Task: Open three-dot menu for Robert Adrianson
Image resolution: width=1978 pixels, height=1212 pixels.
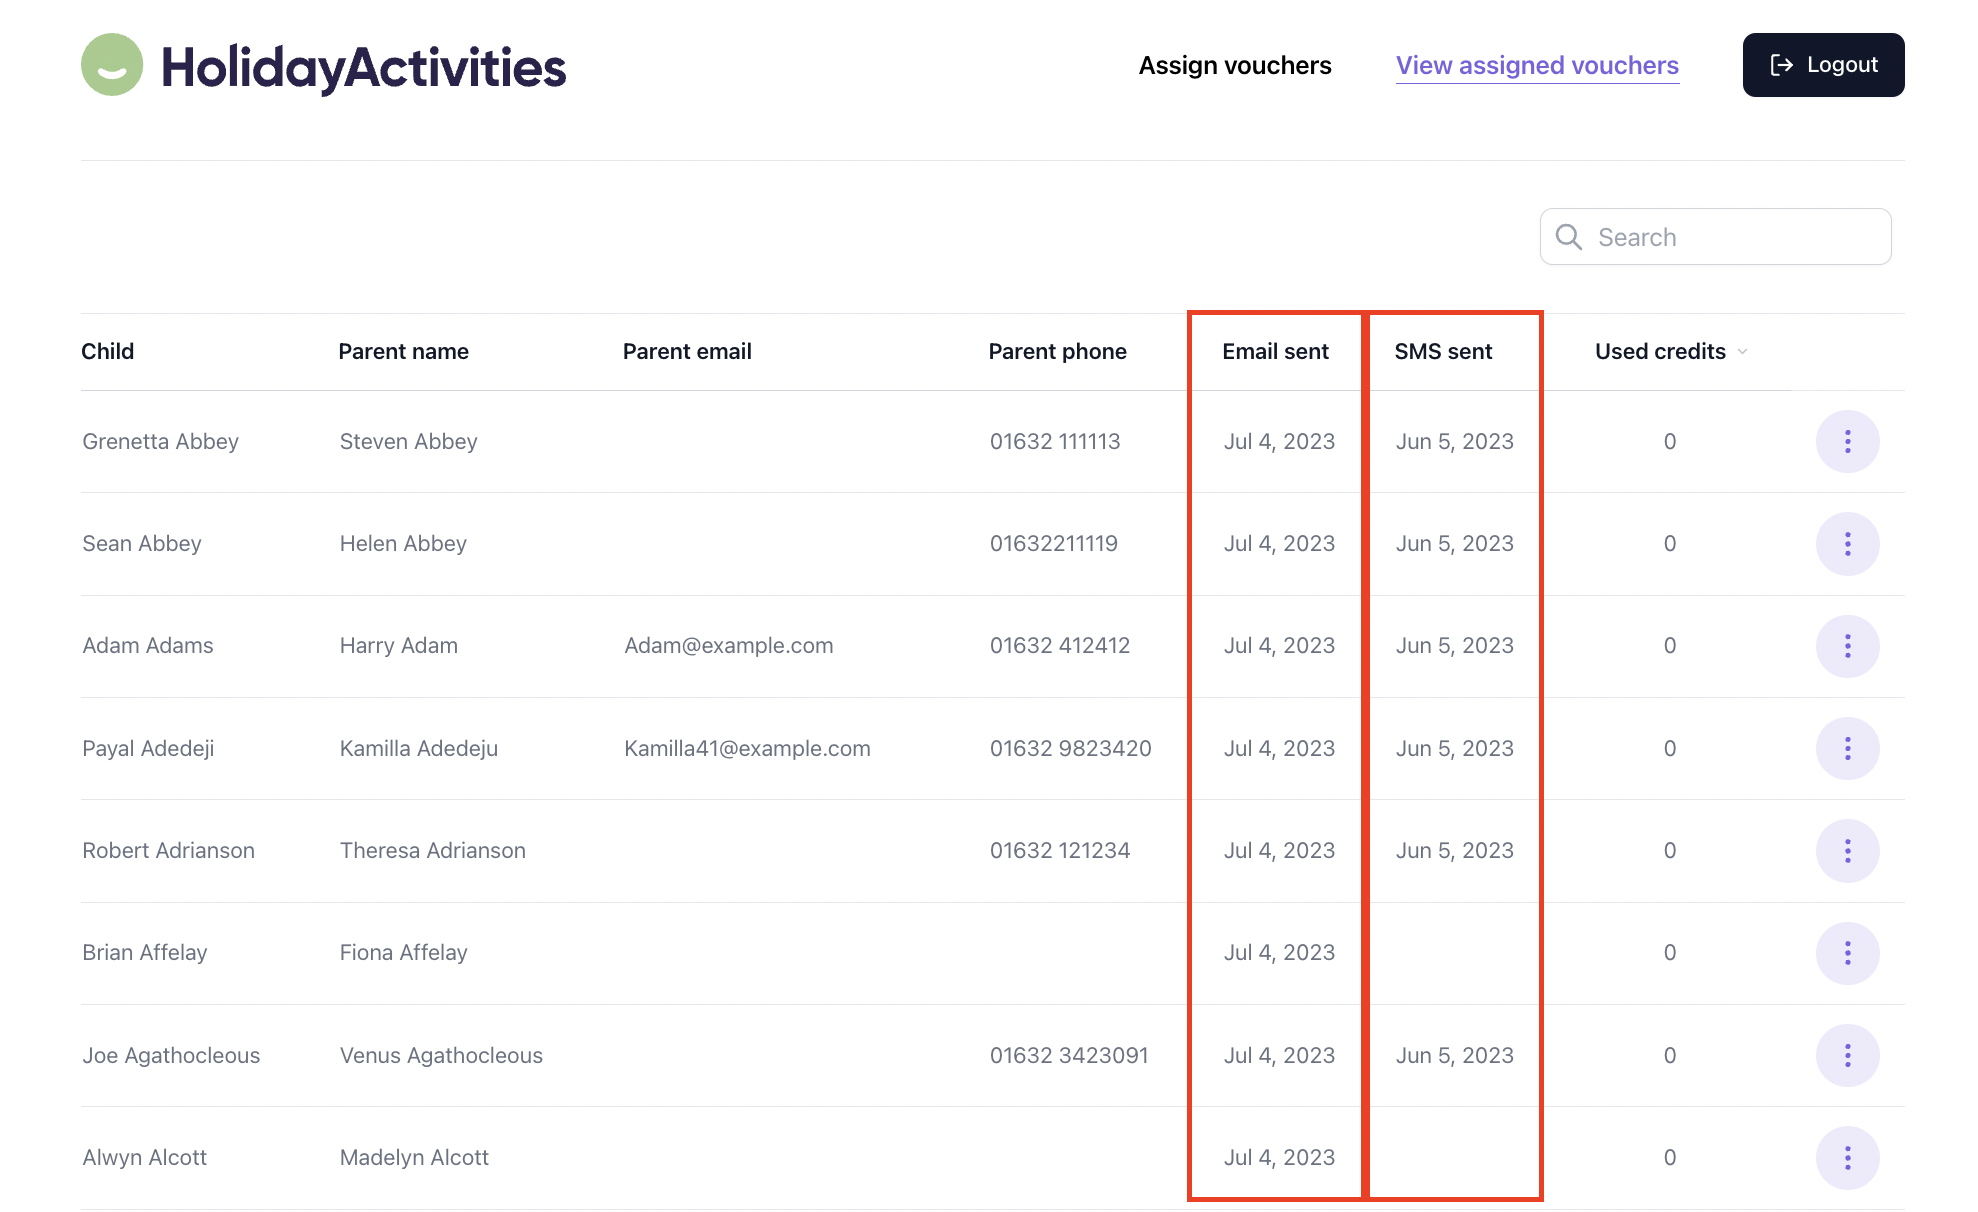Action: tap(1846, 851)
